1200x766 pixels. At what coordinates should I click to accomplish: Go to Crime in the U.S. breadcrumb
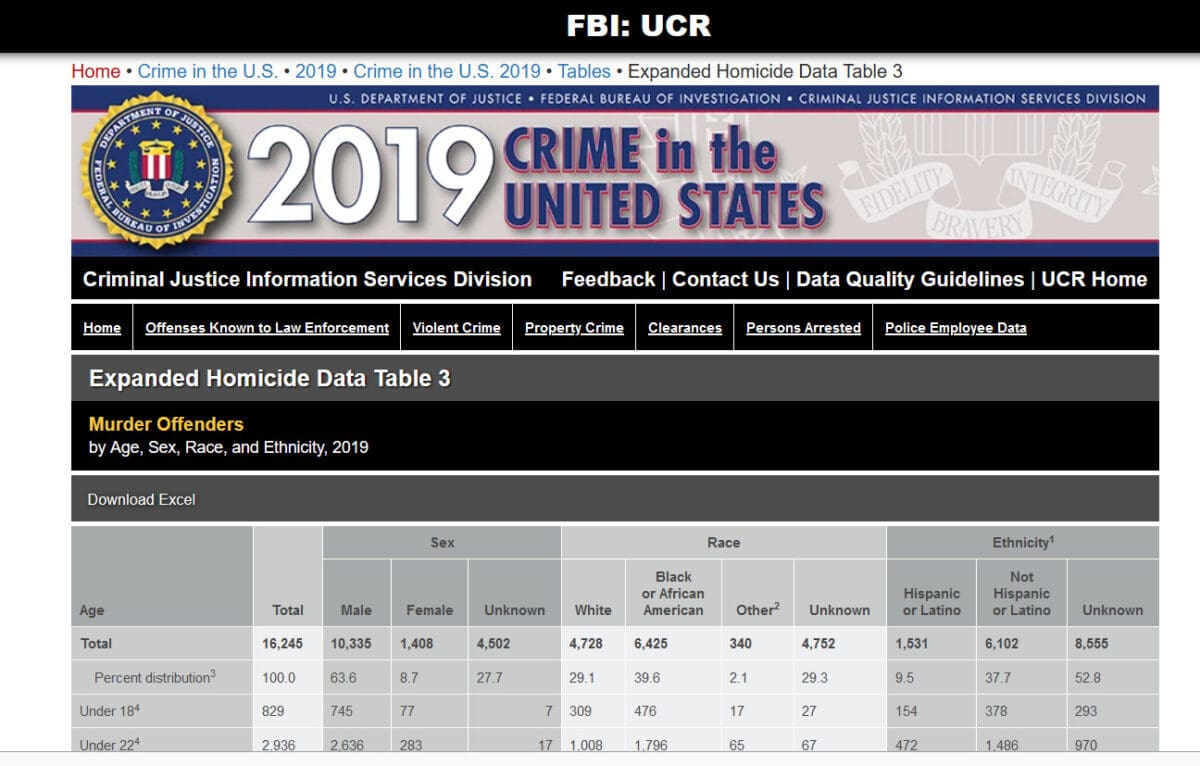[x=208, y=71]
